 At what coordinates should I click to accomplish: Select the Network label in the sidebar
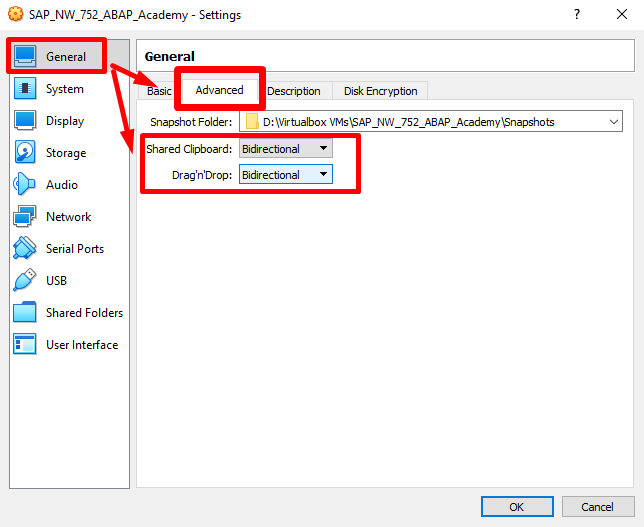69,216
